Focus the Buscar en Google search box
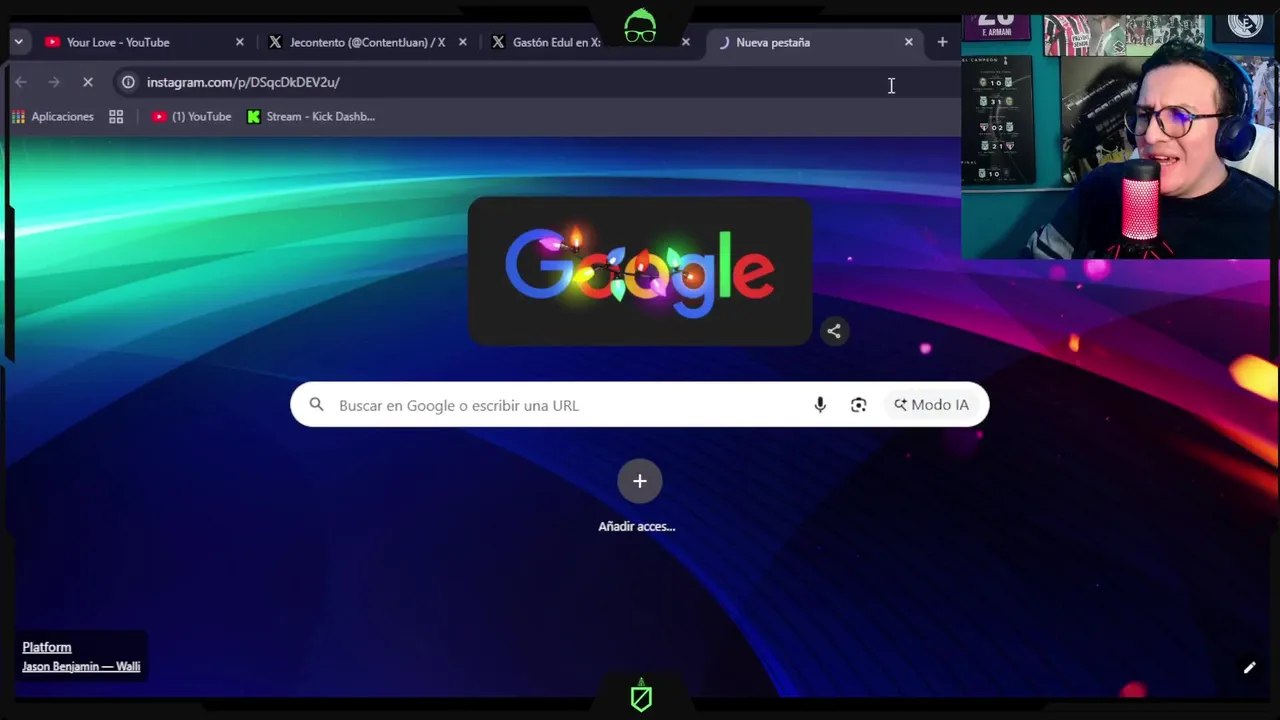Image resolution: width=1280 pixels, height=720 pixels. (640, 405)
